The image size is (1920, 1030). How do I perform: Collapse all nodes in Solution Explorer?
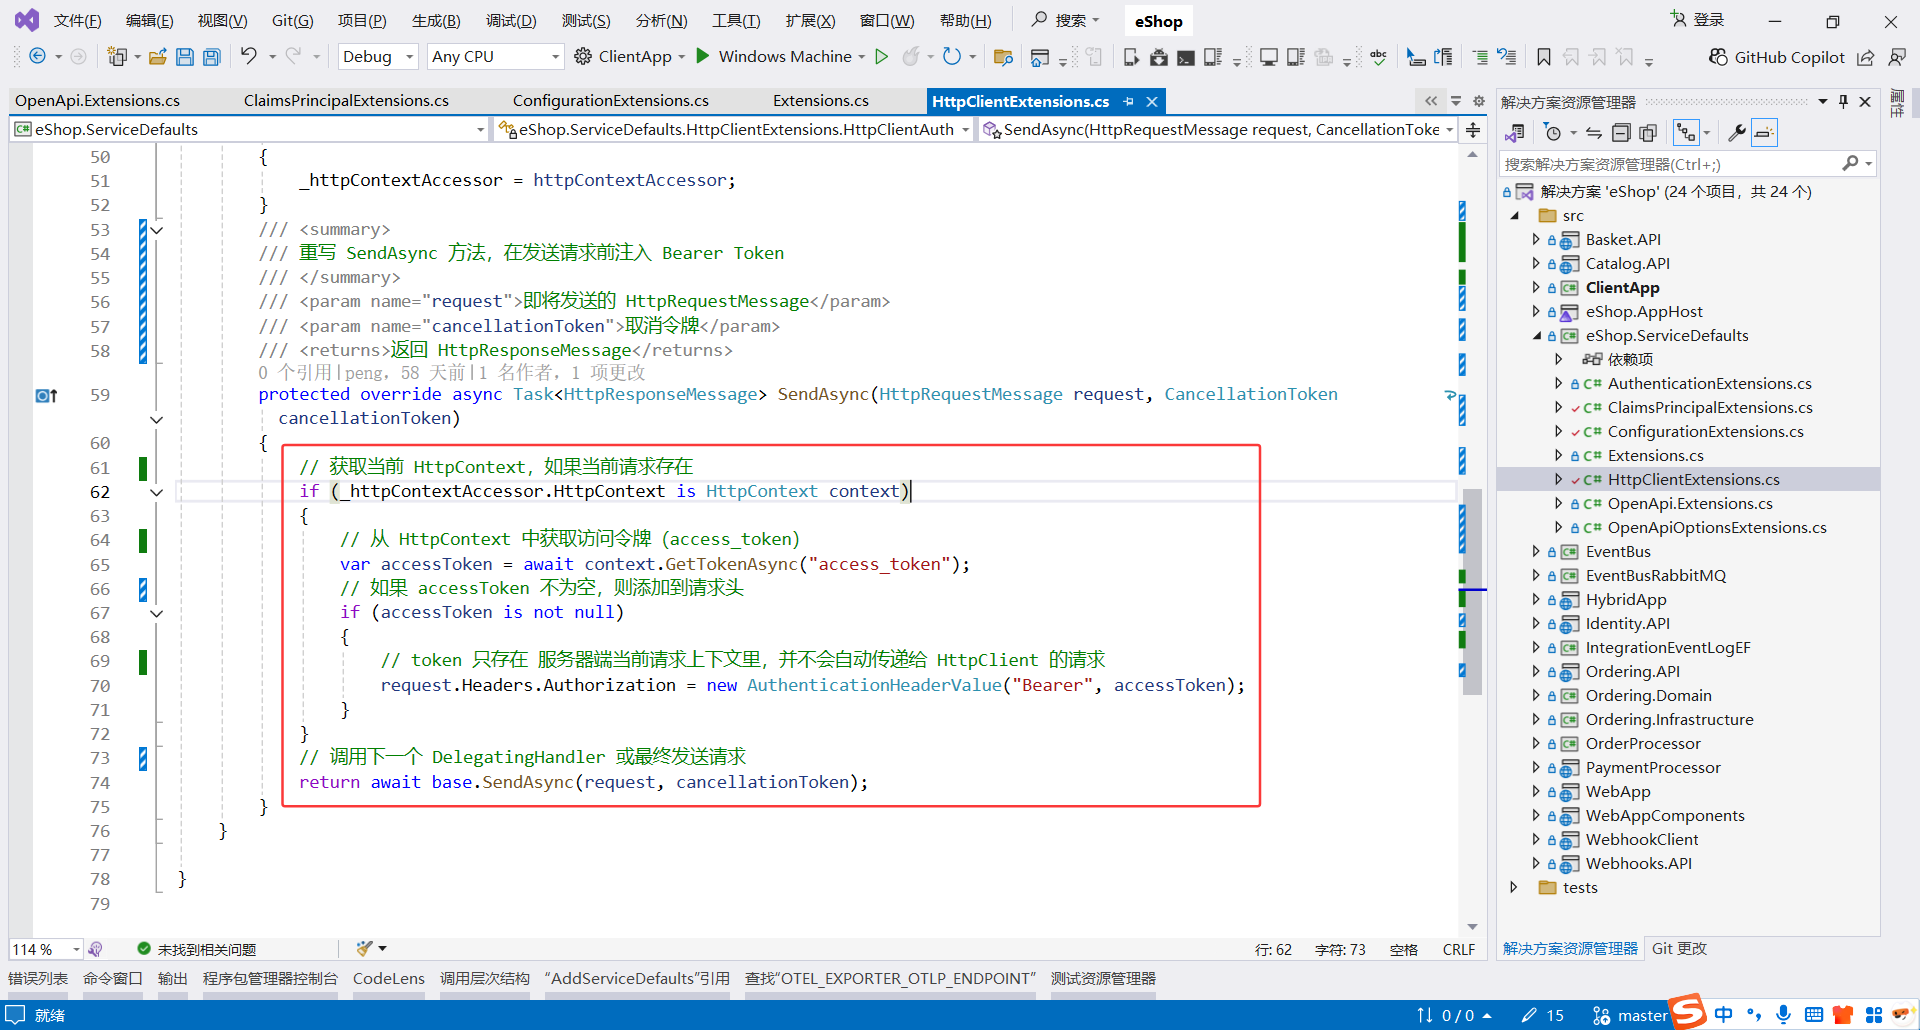[x=1621, y=132]
